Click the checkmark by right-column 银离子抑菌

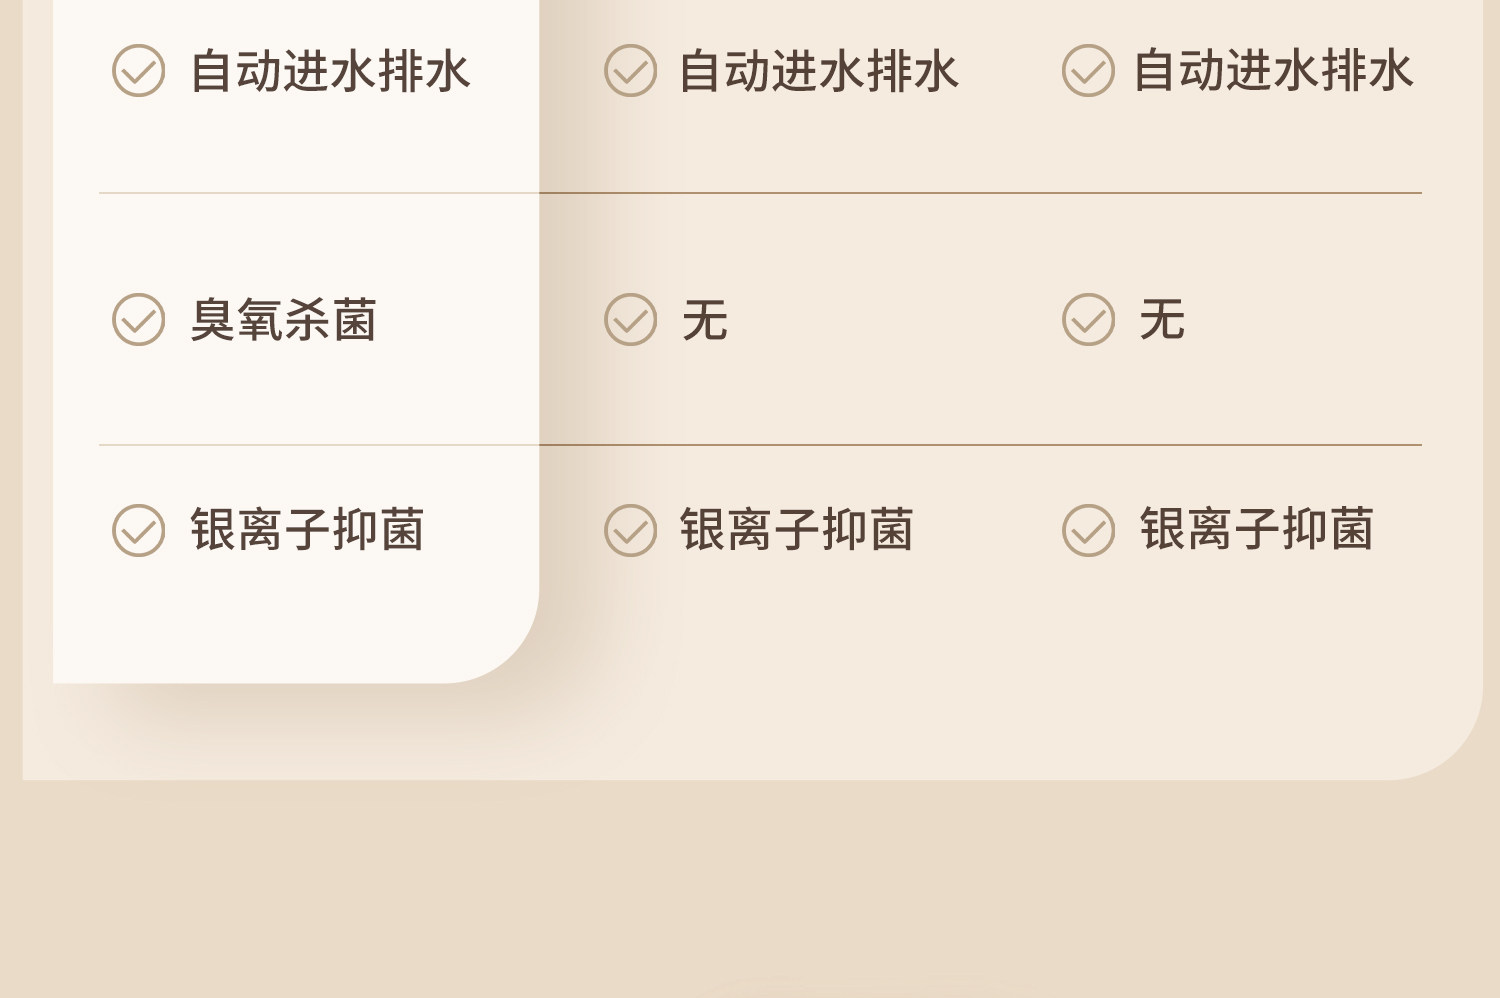1088,530
